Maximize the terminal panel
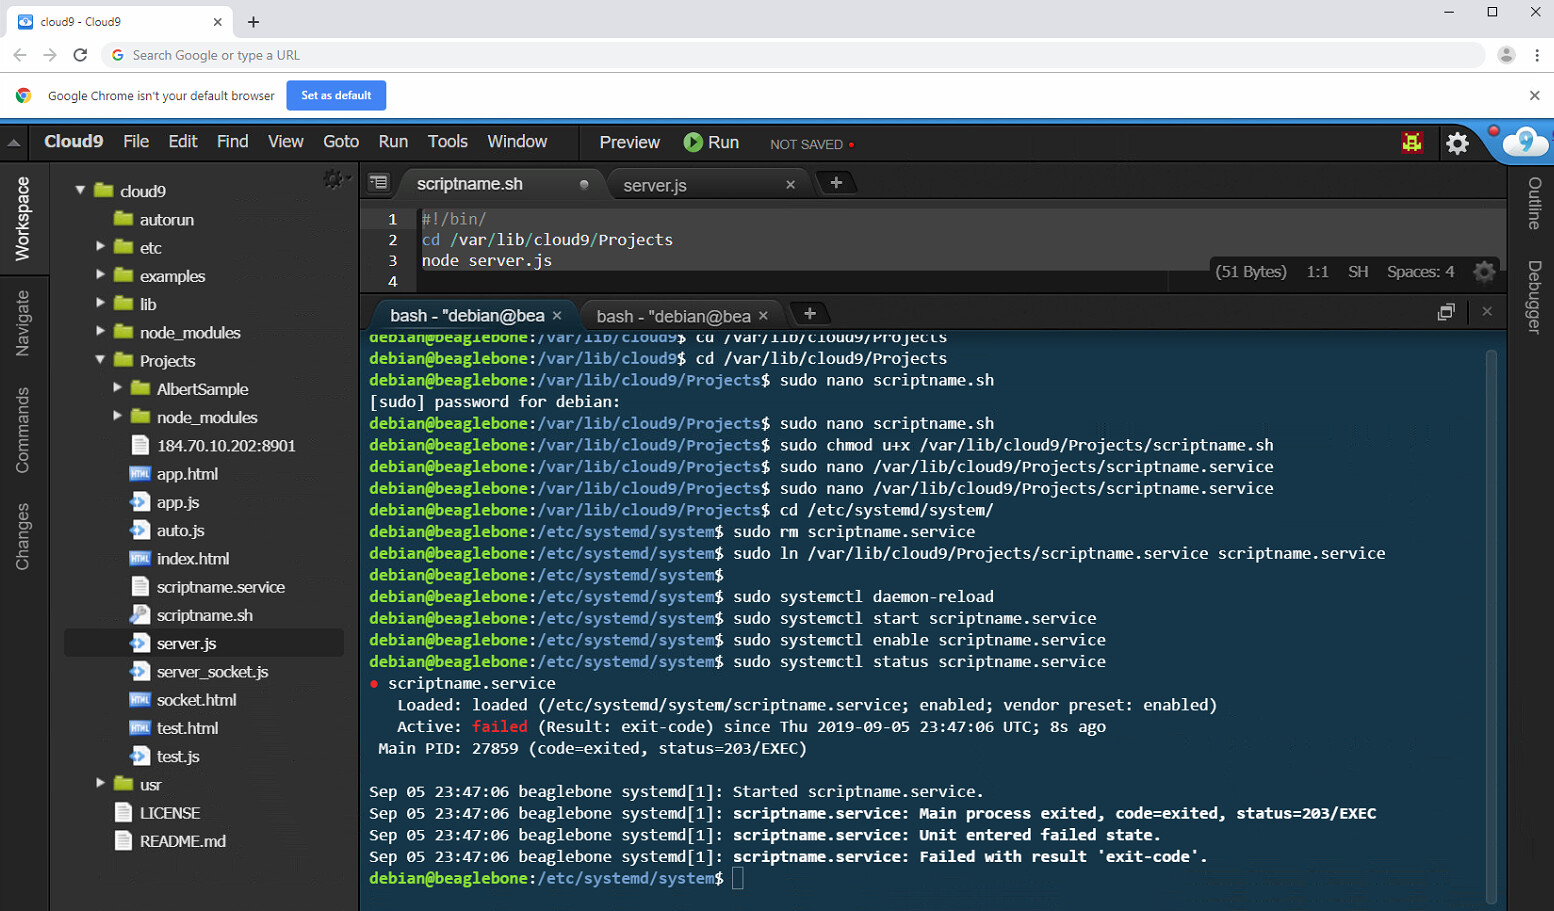The image size is (1554, 911). 1445,312
